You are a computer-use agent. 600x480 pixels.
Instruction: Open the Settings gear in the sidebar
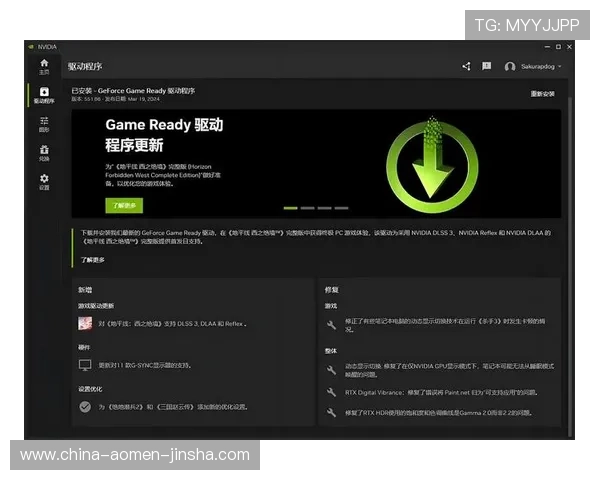(44, 182)
